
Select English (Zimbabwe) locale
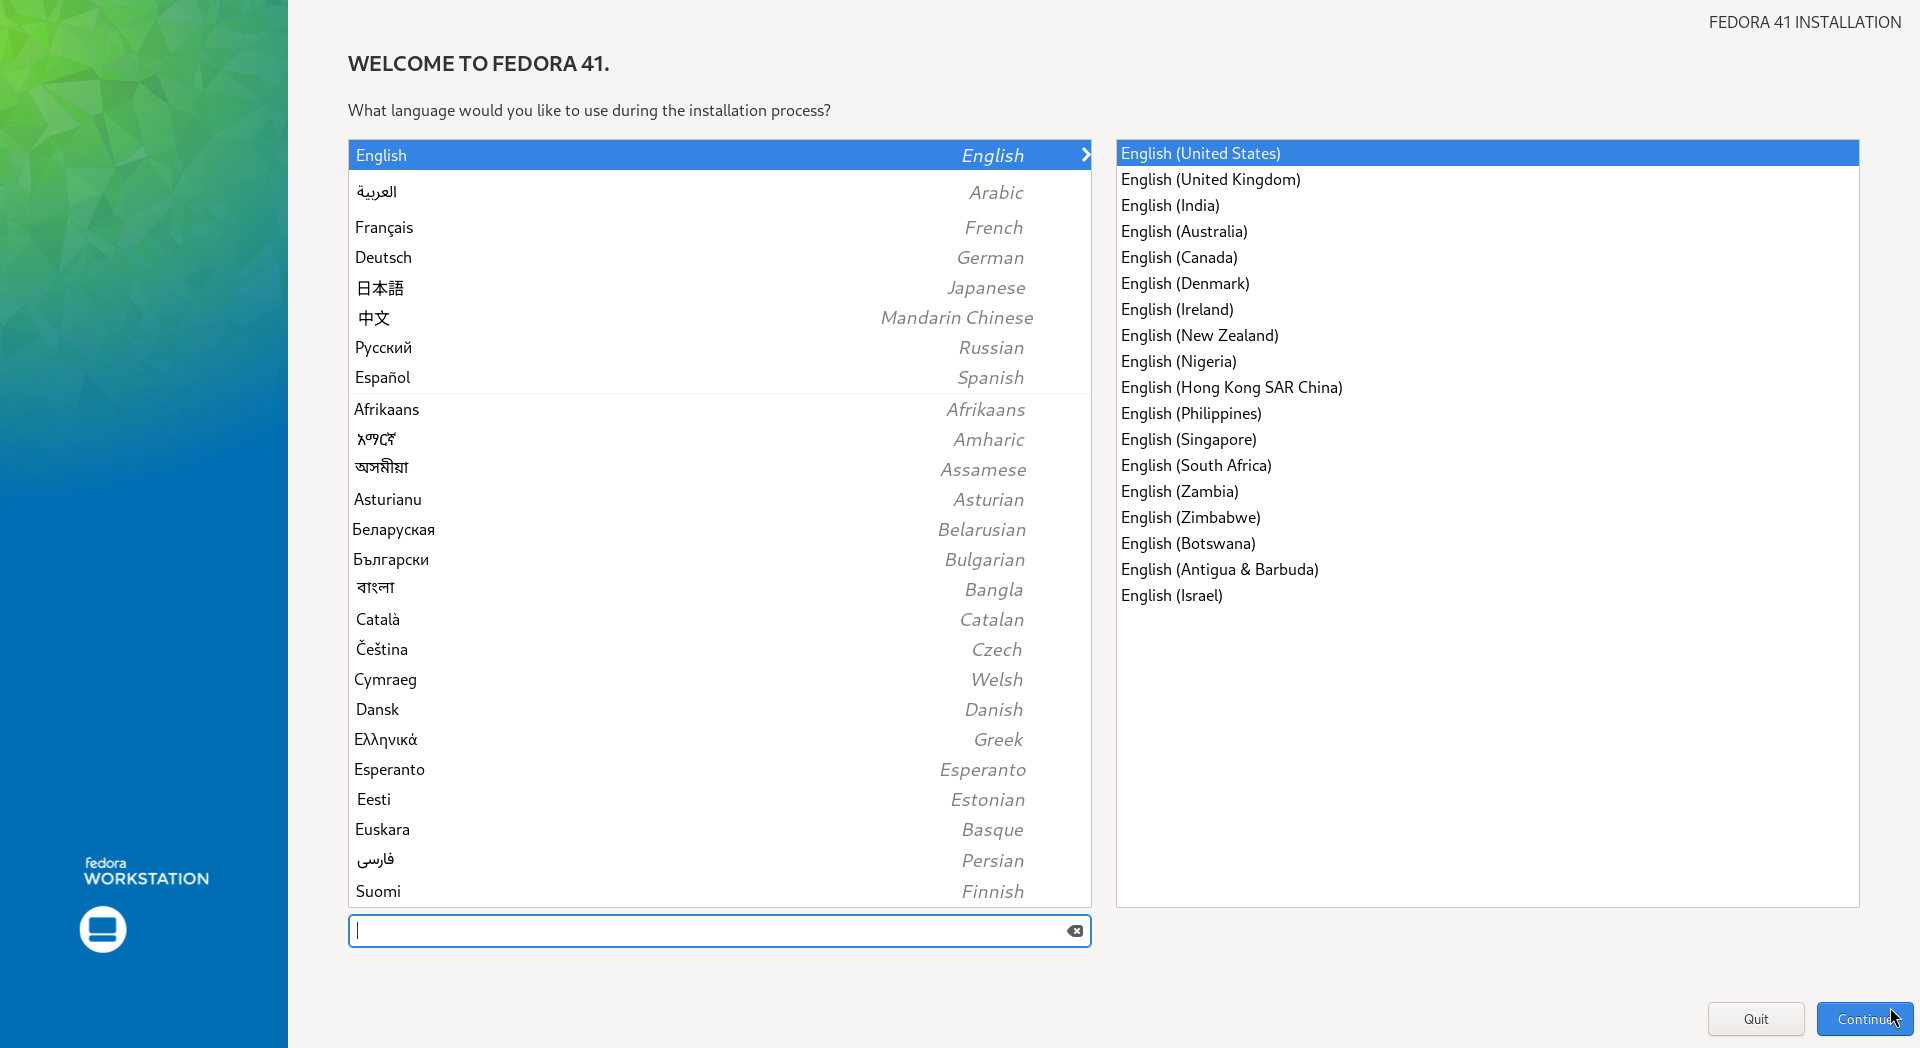pyautogui.click(x=1487, y=517)
